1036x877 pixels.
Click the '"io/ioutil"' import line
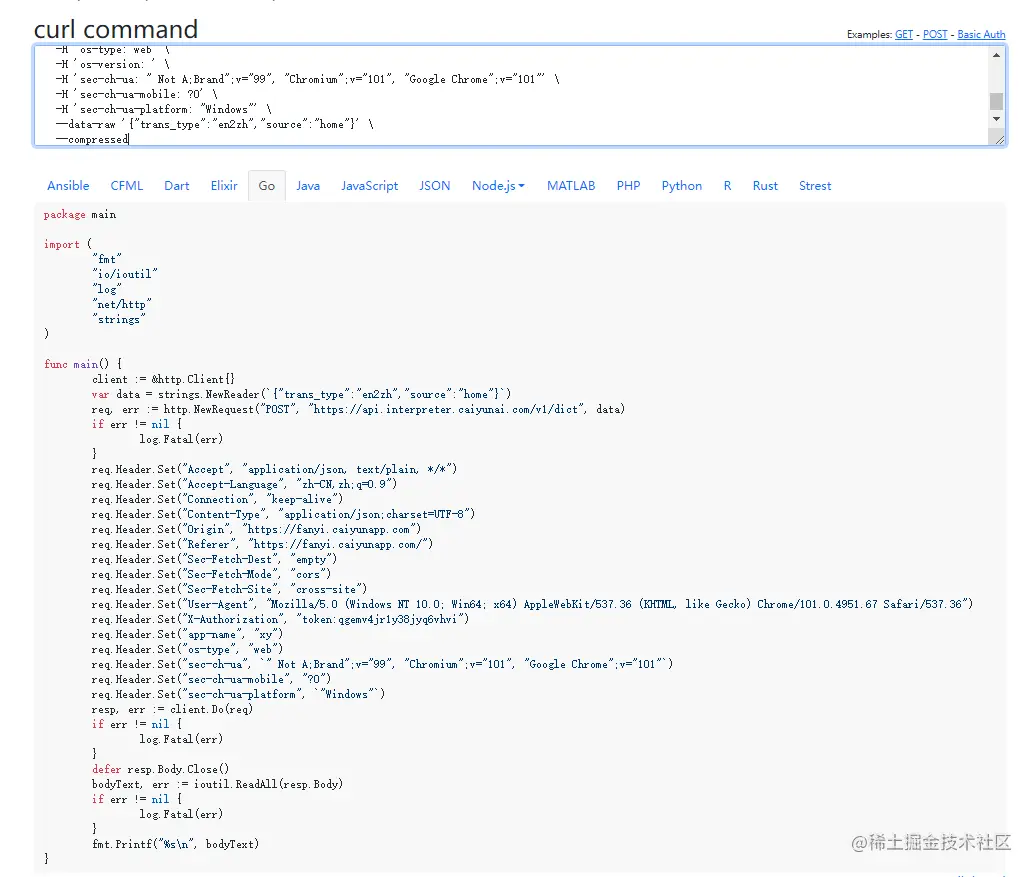click(125, 274)
